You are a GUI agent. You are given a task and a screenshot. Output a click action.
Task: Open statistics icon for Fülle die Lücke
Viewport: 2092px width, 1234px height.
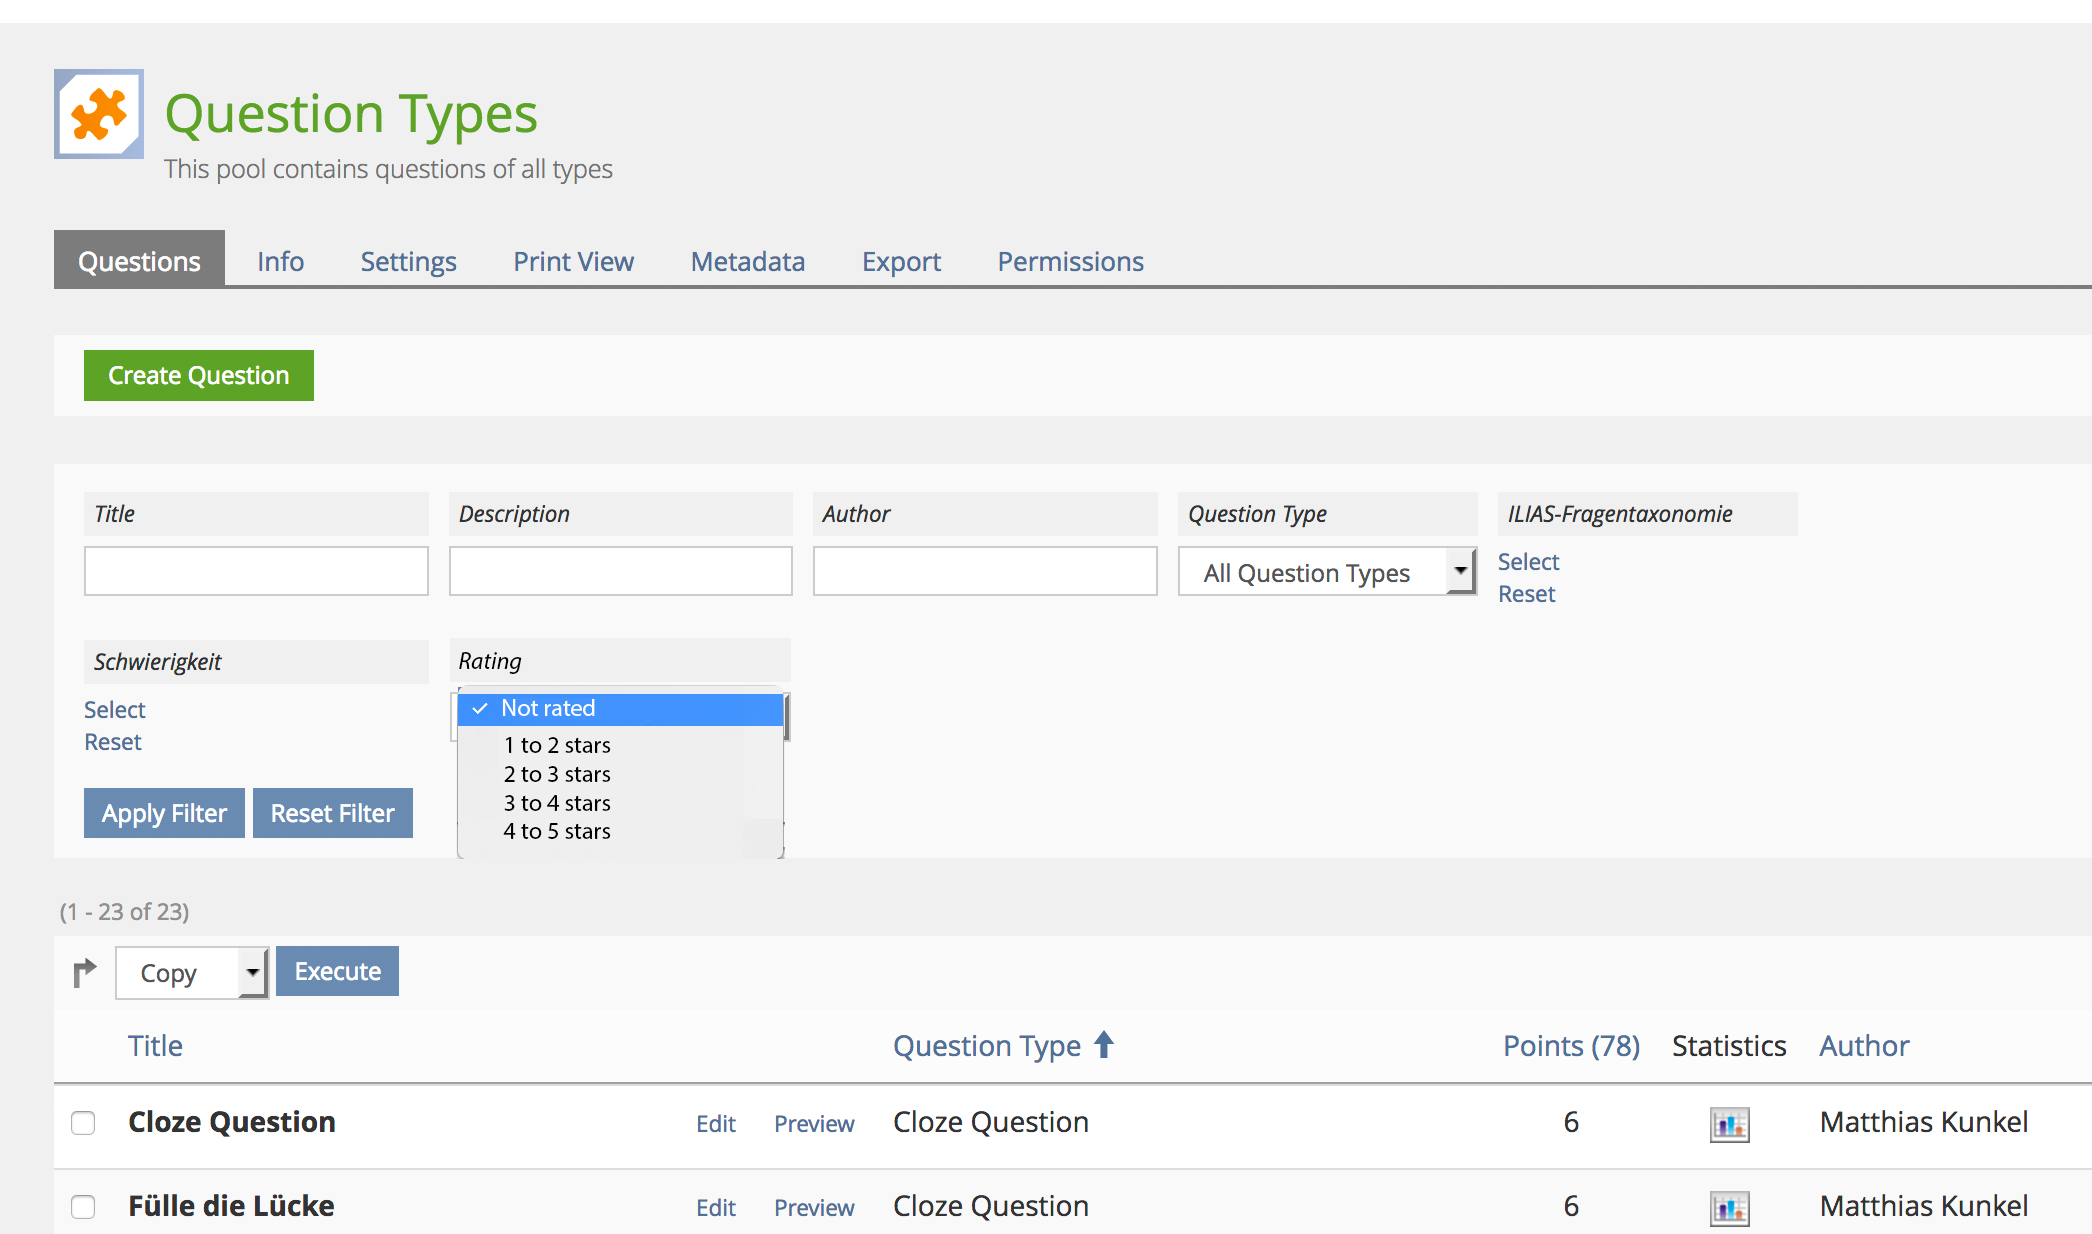[x=1729, y=1208]
